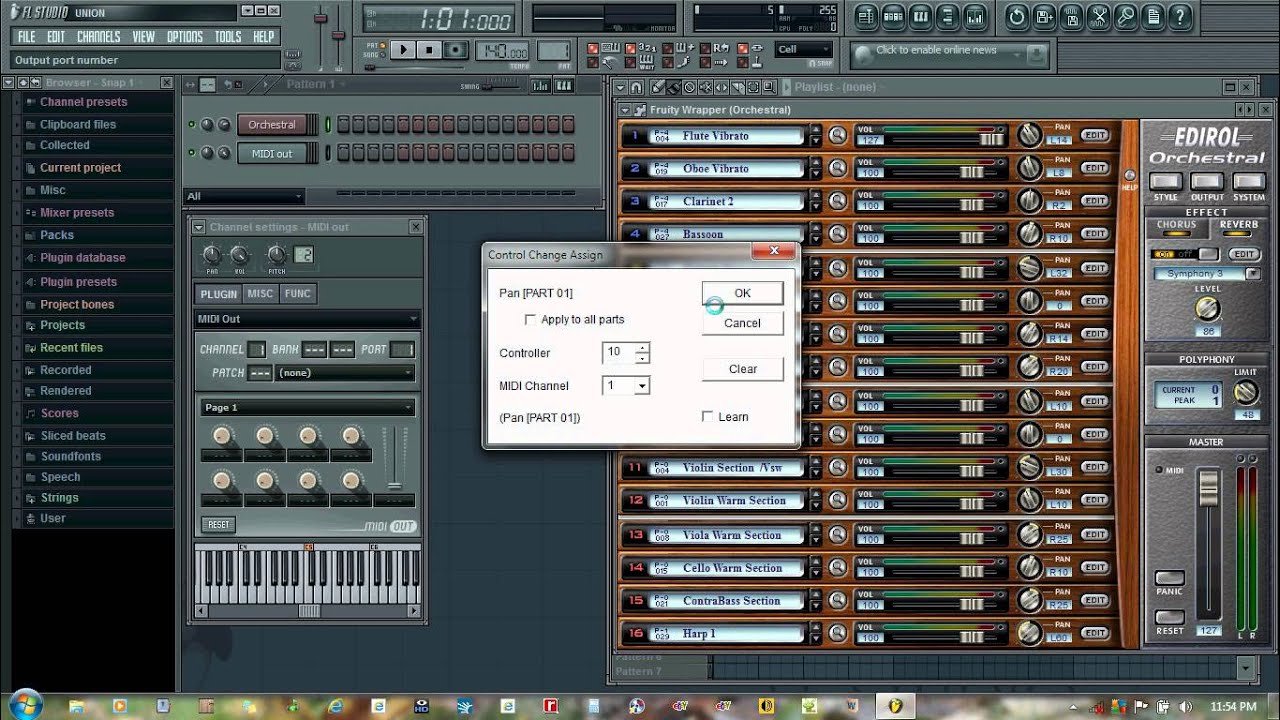Click the Stop transport button

coord(429,50)
